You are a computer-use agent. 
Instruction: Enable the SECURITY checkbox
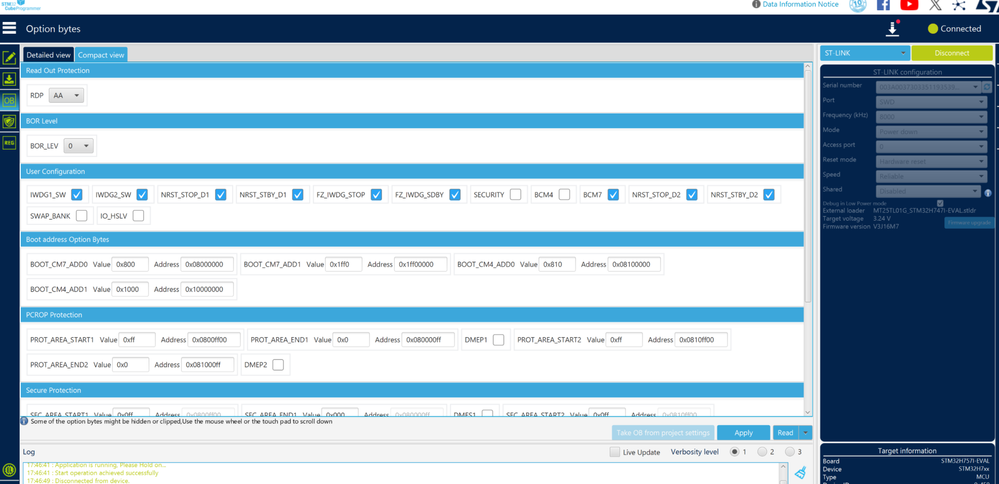click(x=515, y=194)
